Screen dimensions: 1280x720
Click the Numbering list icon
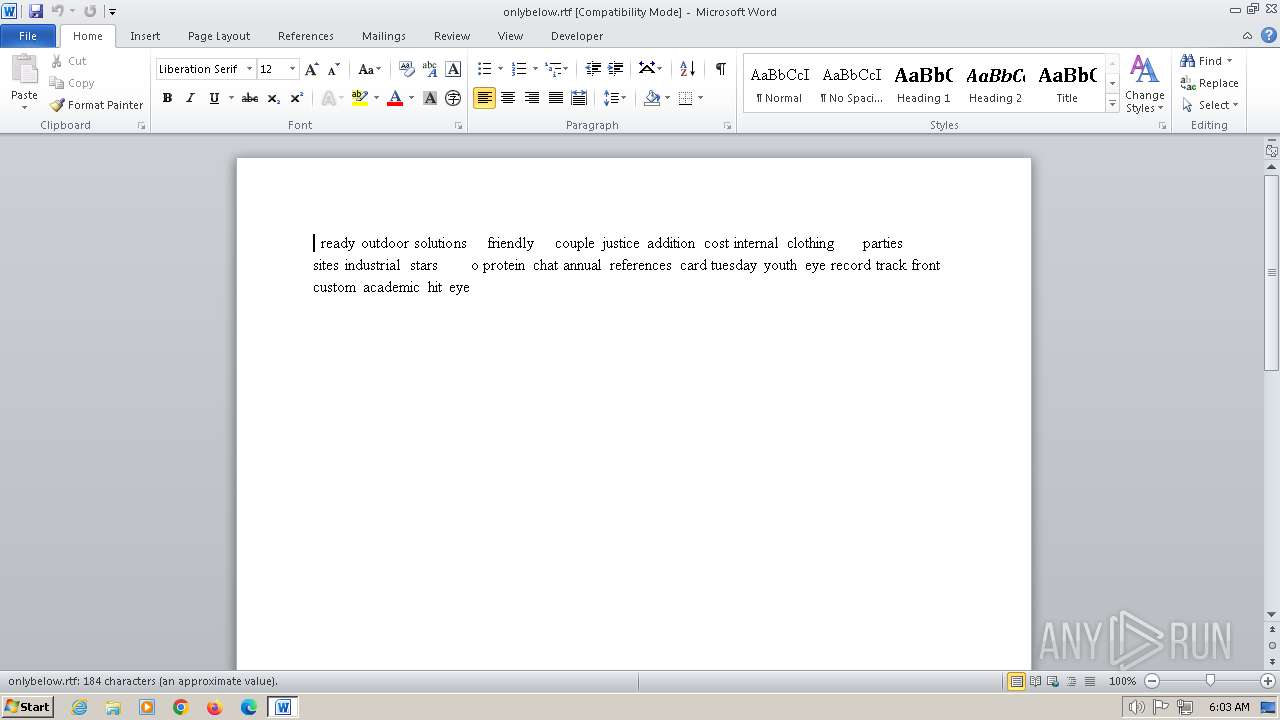518,69
